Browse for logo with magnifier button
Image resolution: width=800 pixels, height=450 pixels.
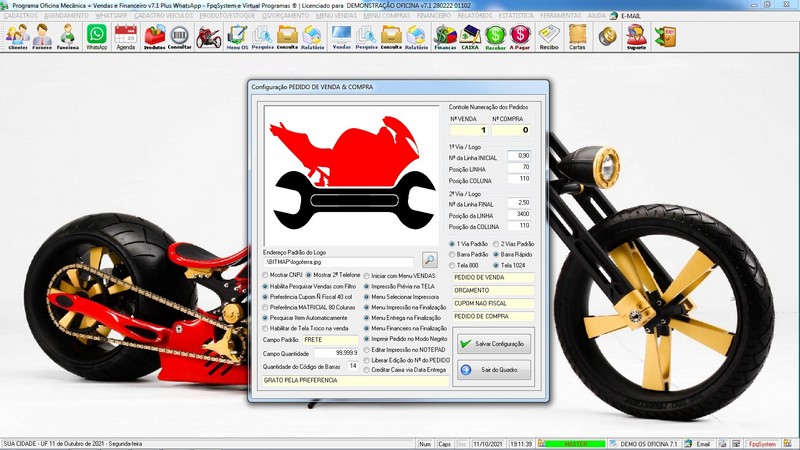coord(430,259)
